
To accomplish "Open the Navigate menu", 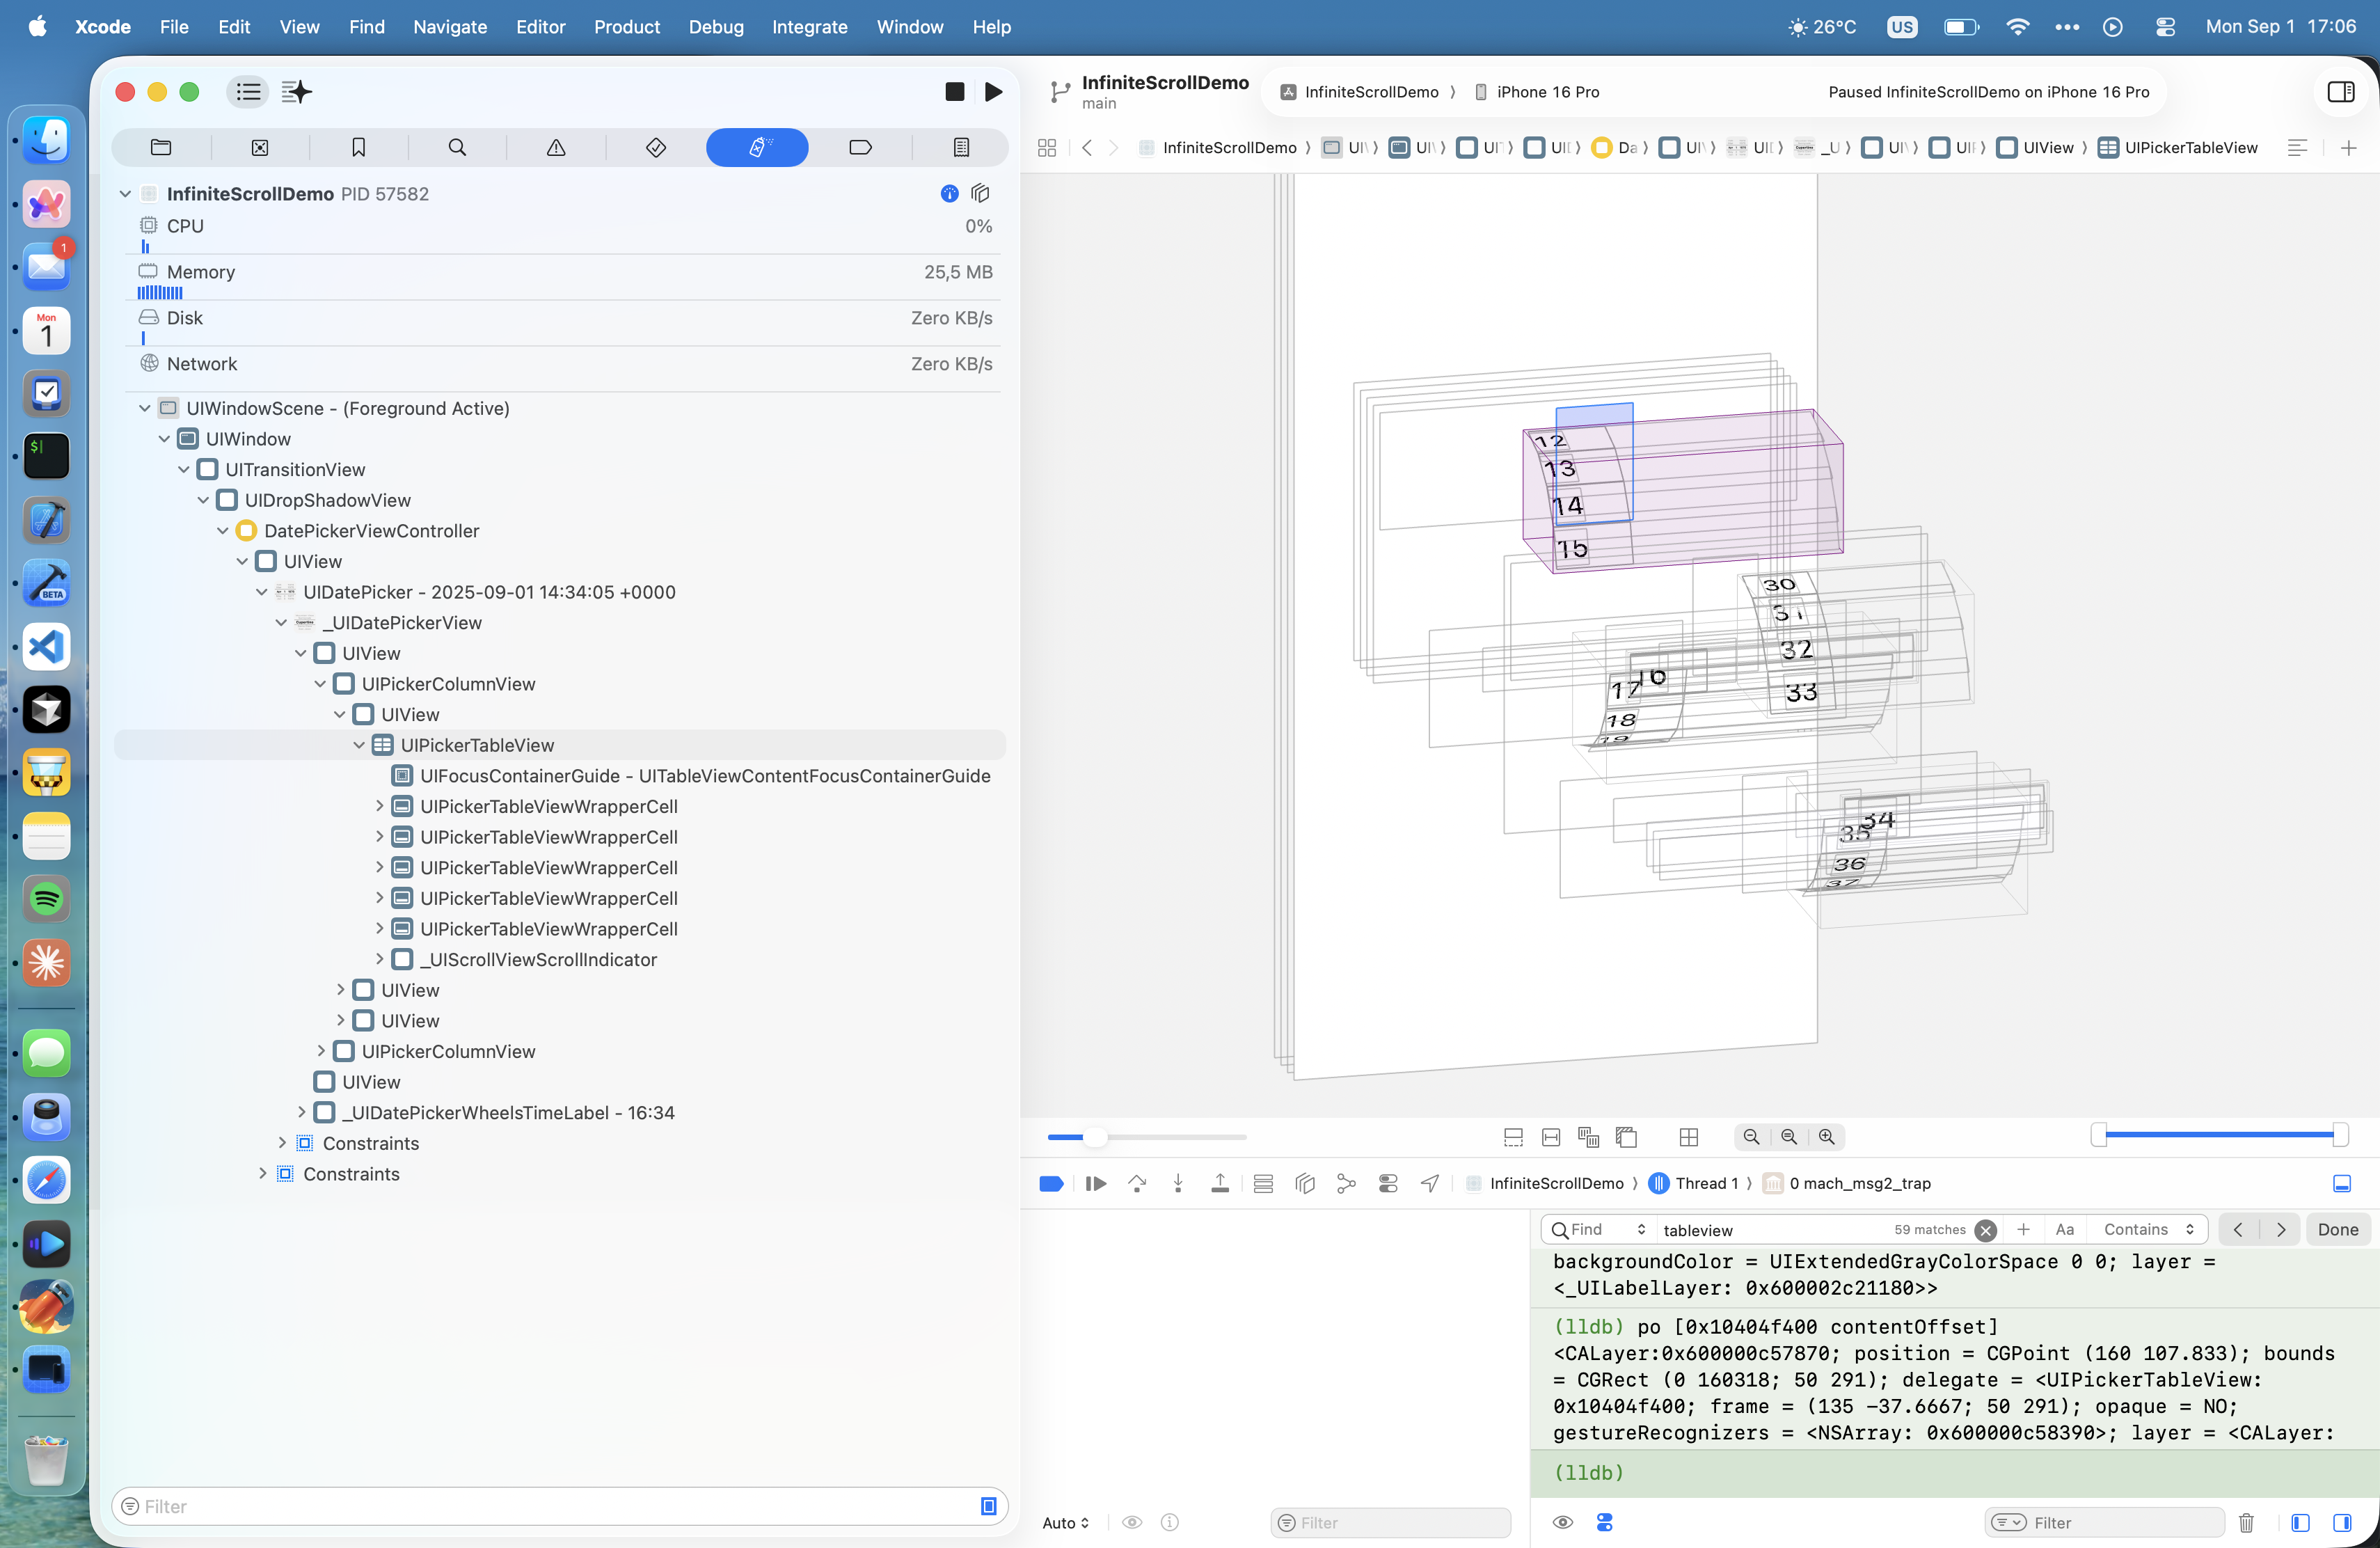I will pyautogui.click(x=449, y=27).
